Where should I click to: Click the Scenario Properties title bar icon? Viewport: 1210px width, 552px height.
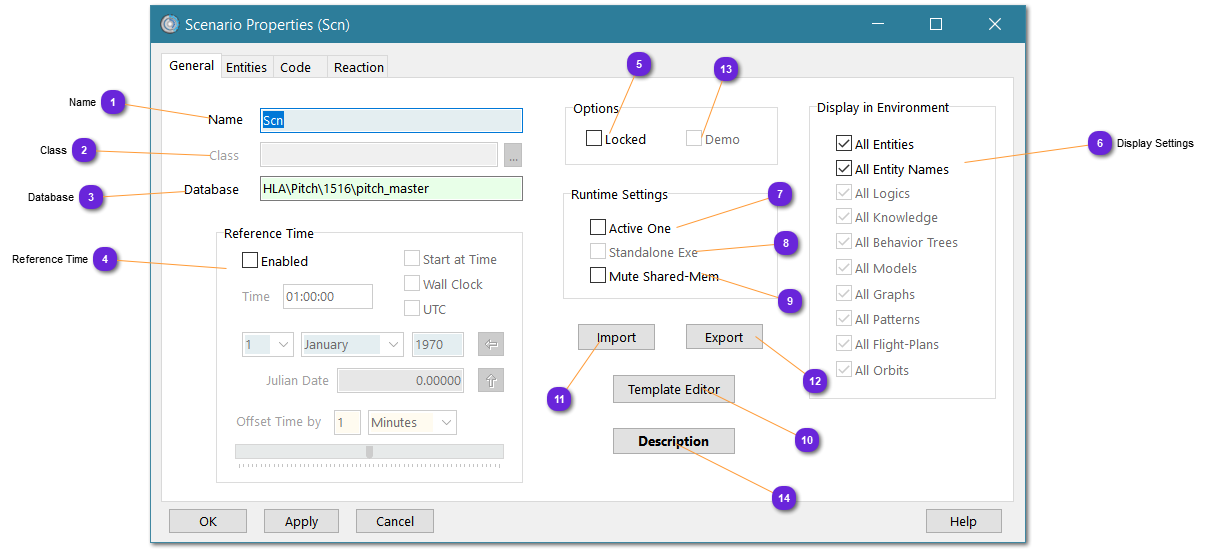[169, 24]
